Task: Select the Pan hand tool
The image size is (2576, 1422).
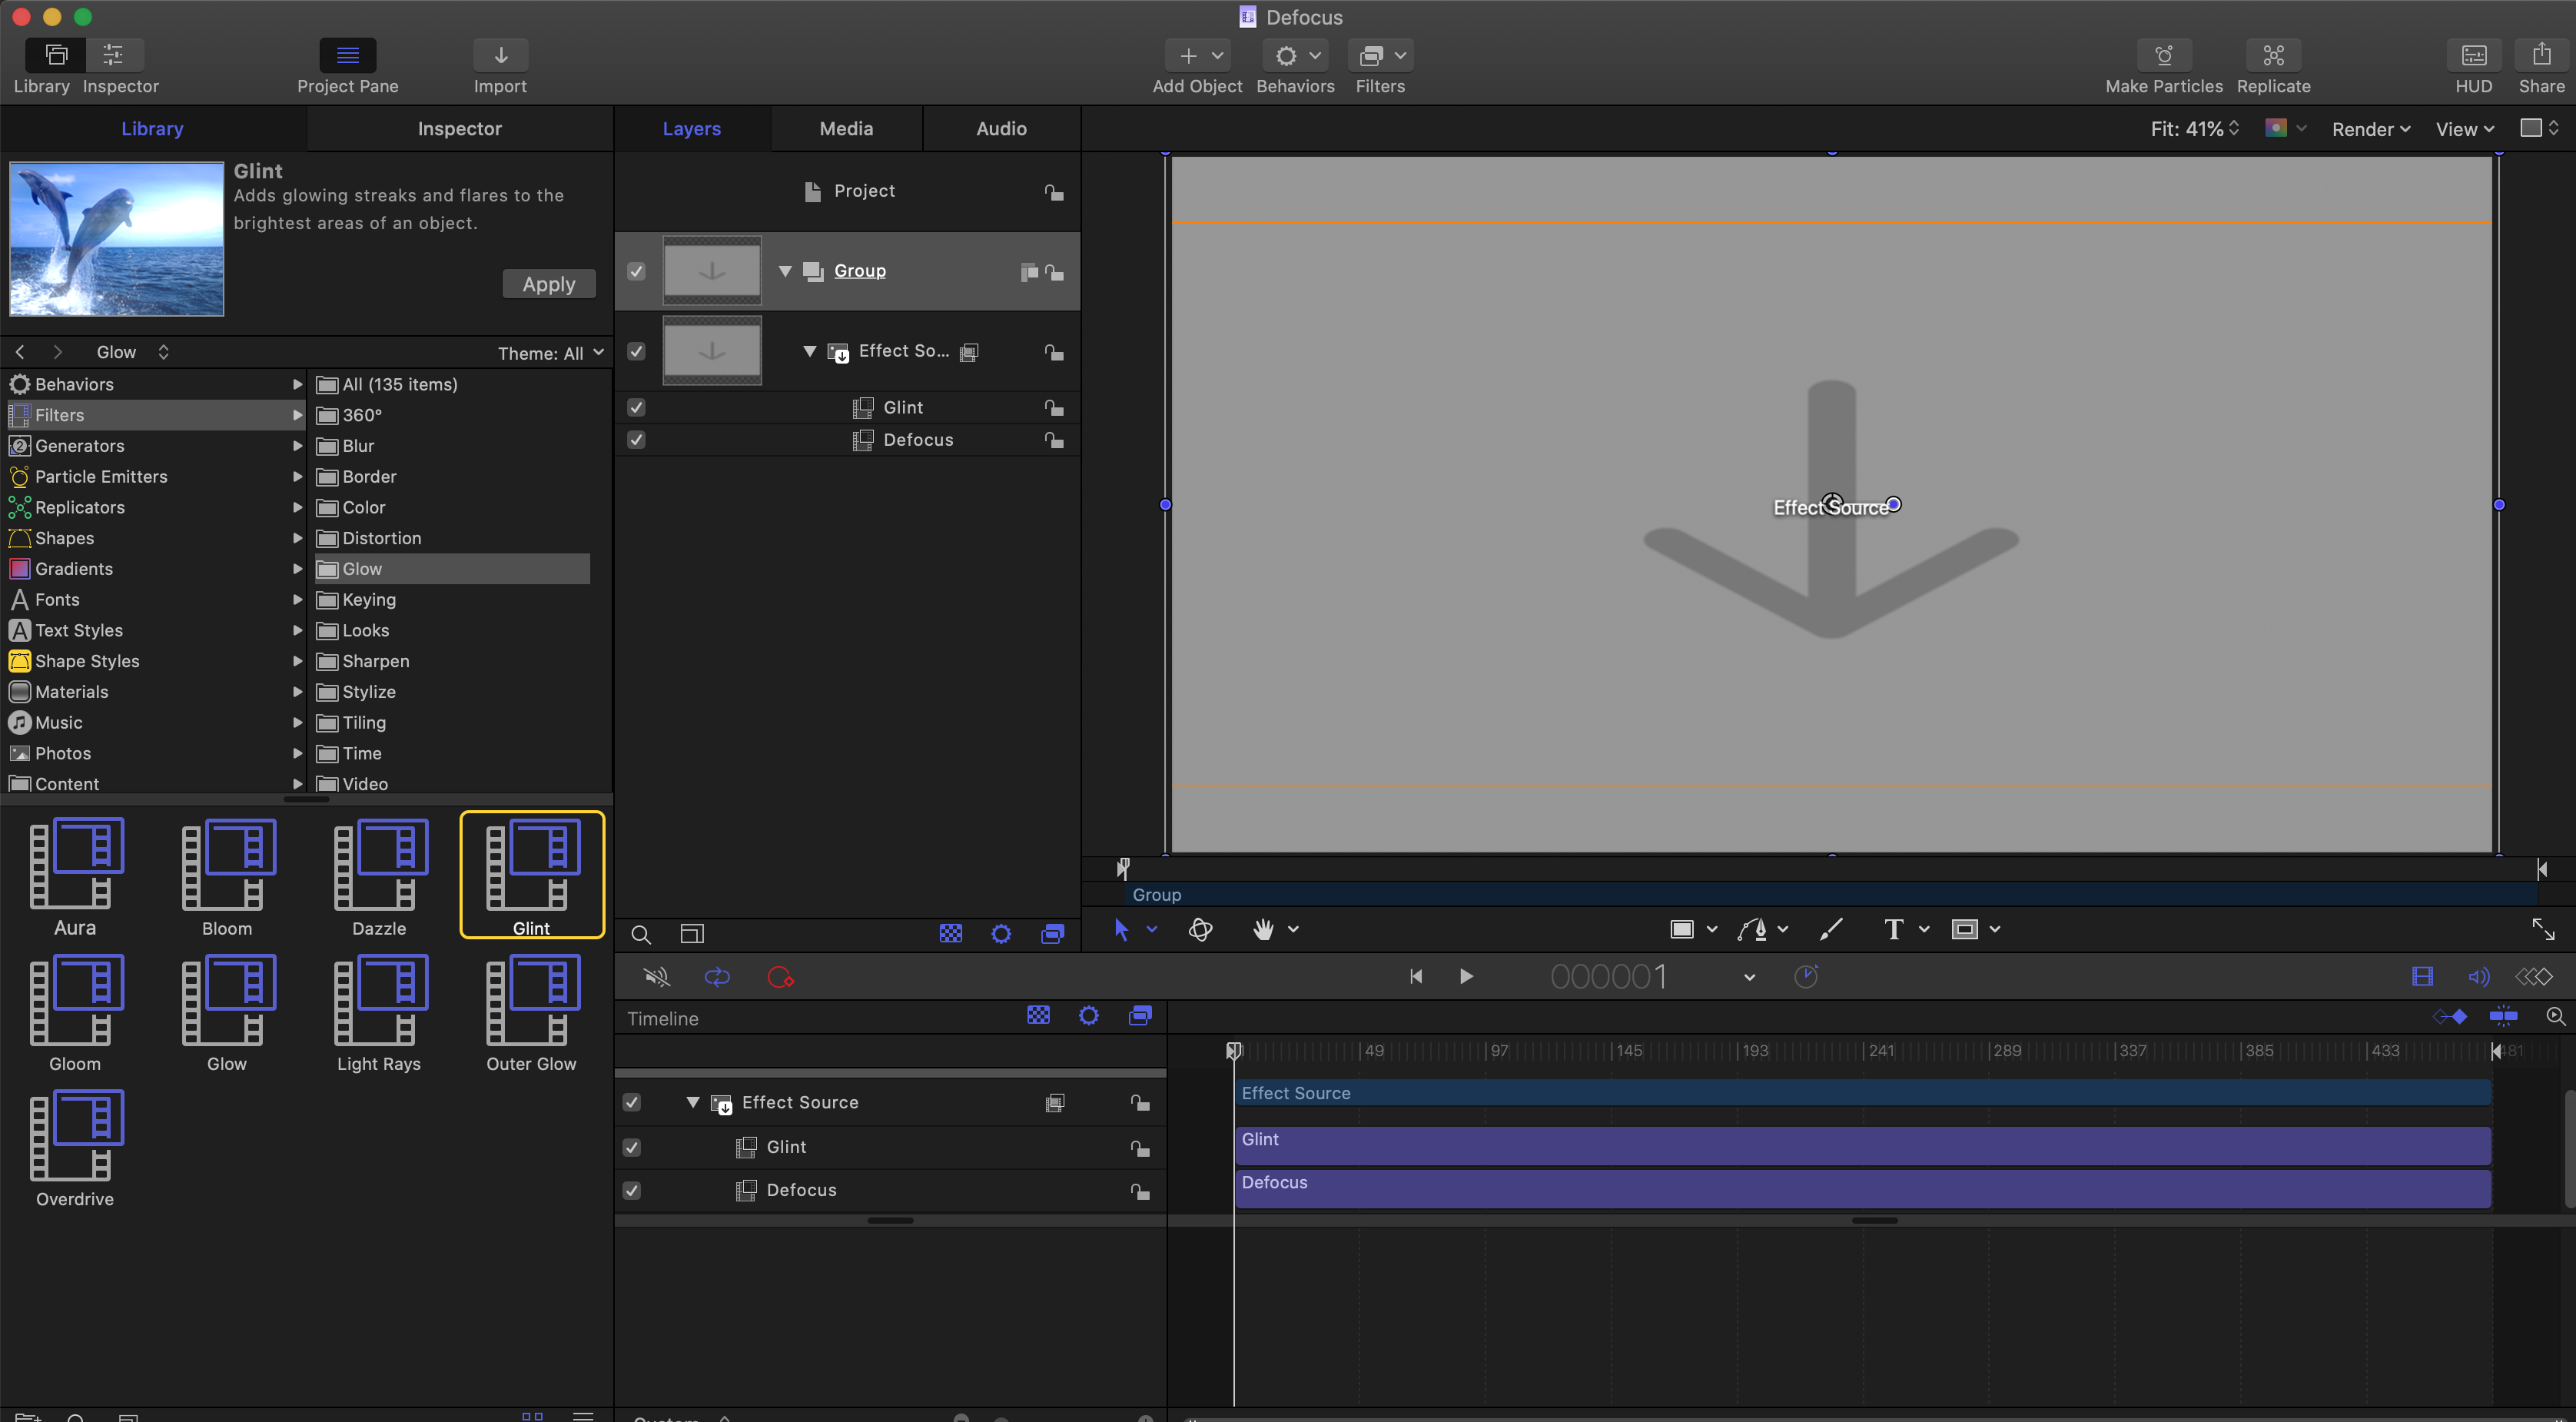Action: [x=1263, y=929]
